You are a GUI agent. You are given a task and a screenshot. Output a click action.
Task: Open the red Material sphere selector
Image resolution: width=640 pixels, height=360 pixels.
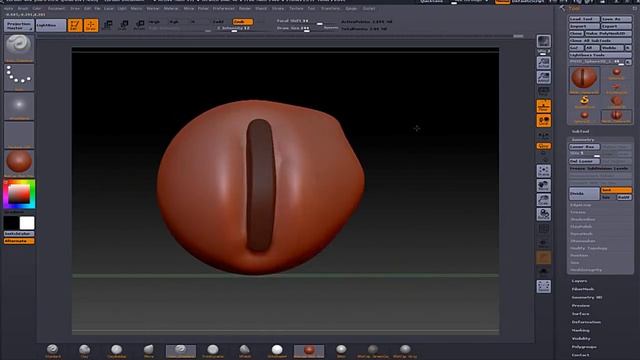(19, 163)
